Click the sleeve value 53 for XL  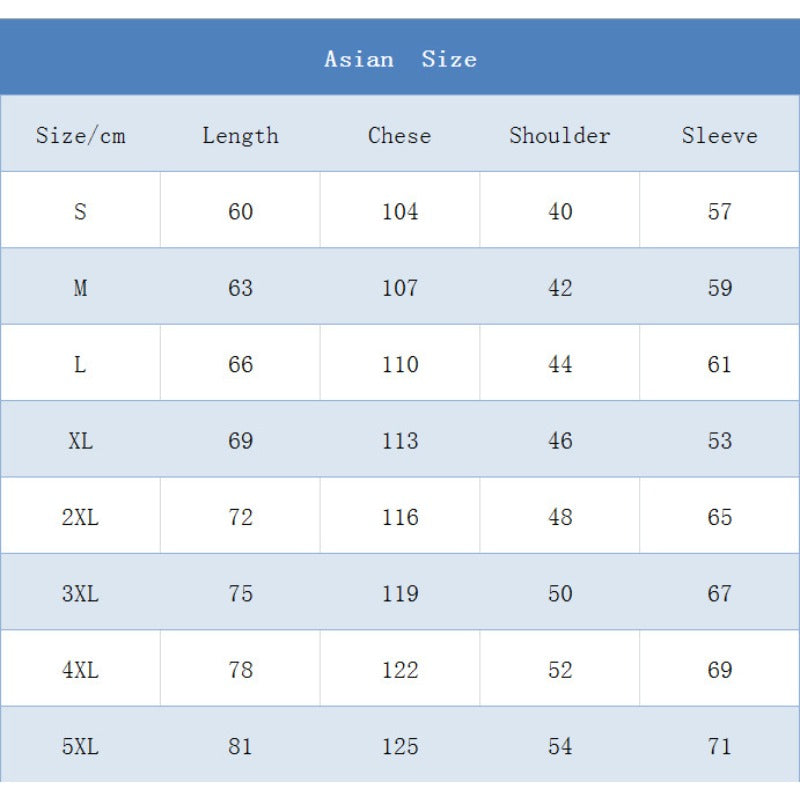(720, 441)
